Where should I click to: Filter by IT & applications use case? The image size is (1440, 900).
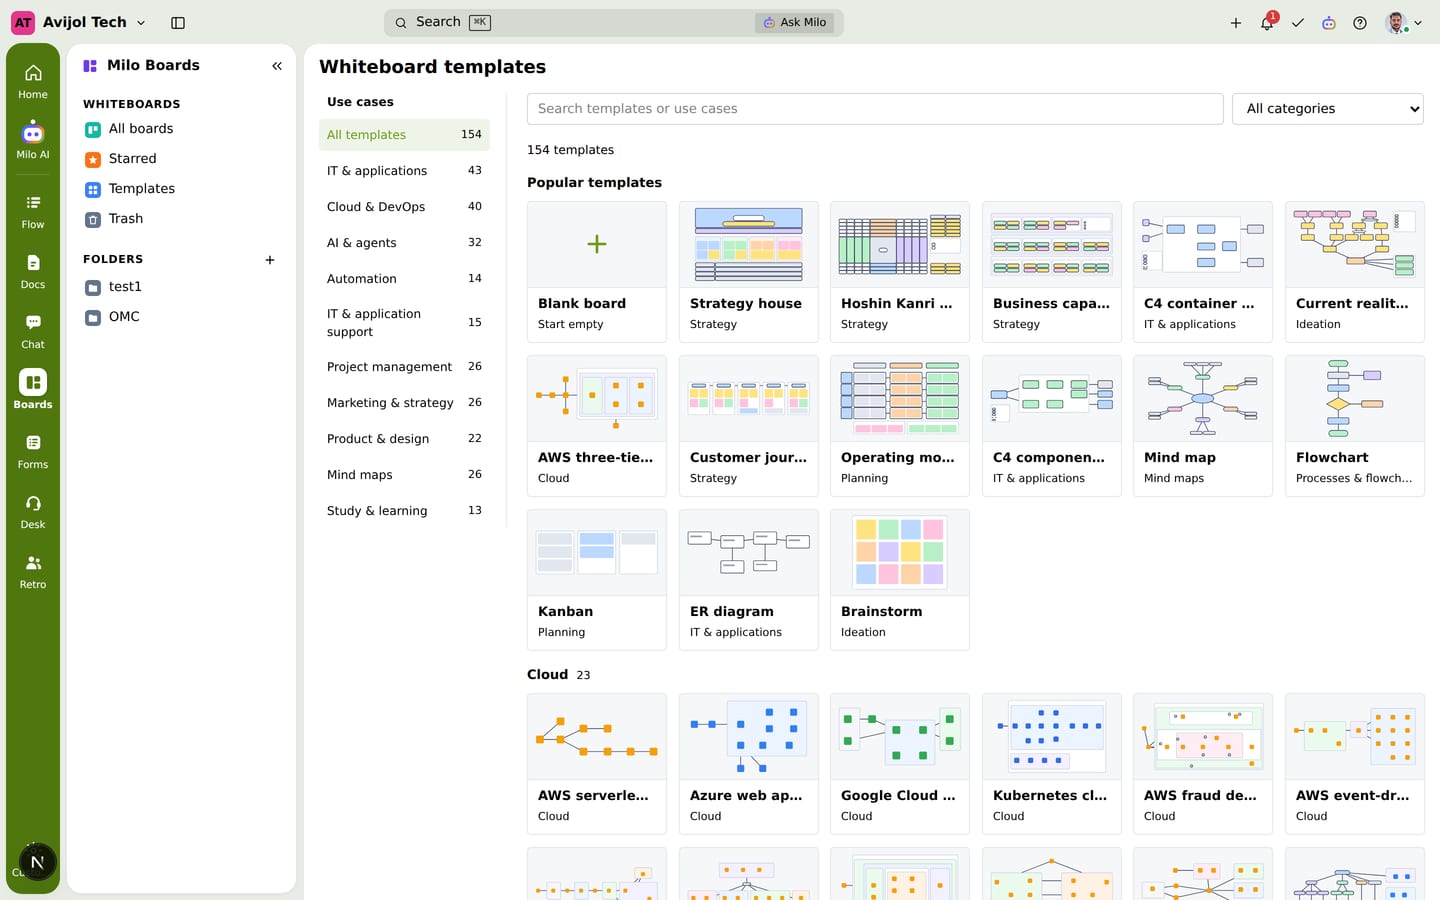404,171
